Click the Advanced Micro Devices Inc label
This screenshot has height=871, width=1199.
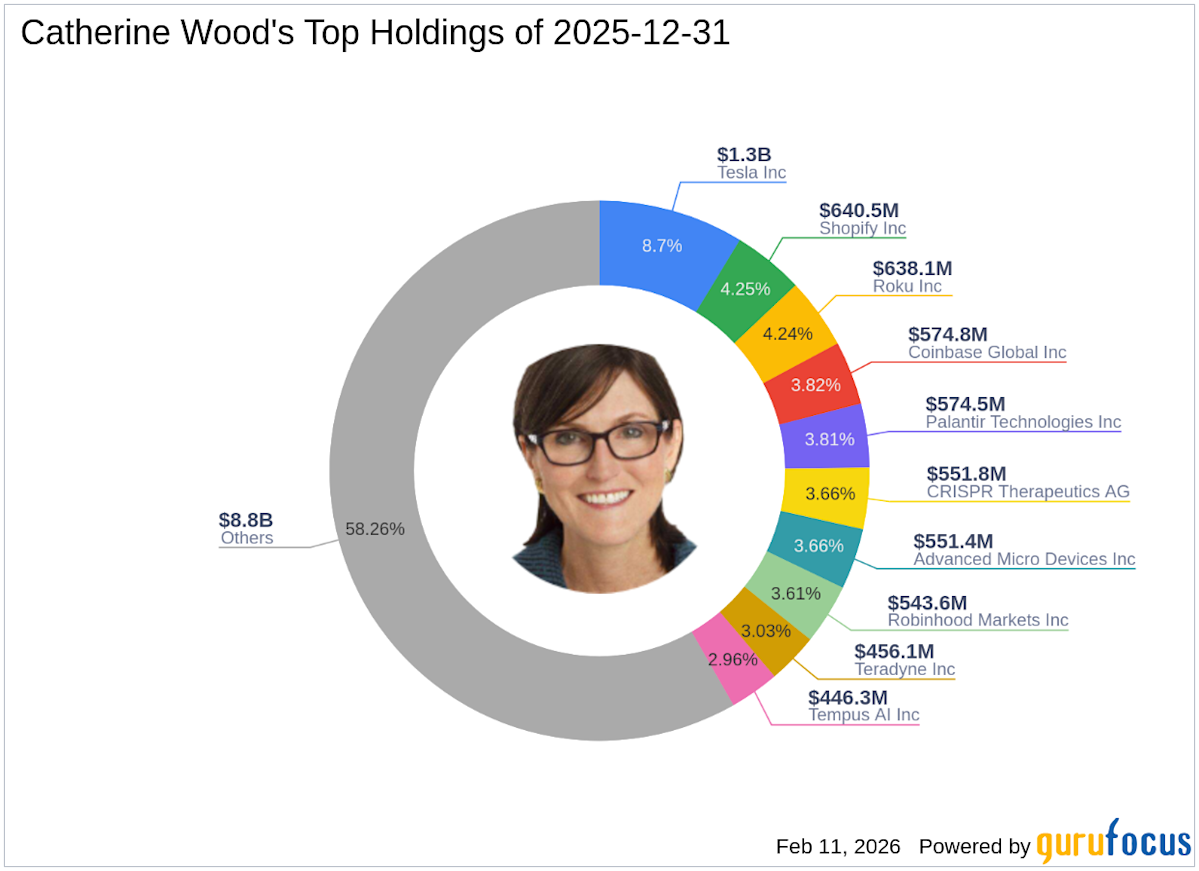coord(1024,559)
